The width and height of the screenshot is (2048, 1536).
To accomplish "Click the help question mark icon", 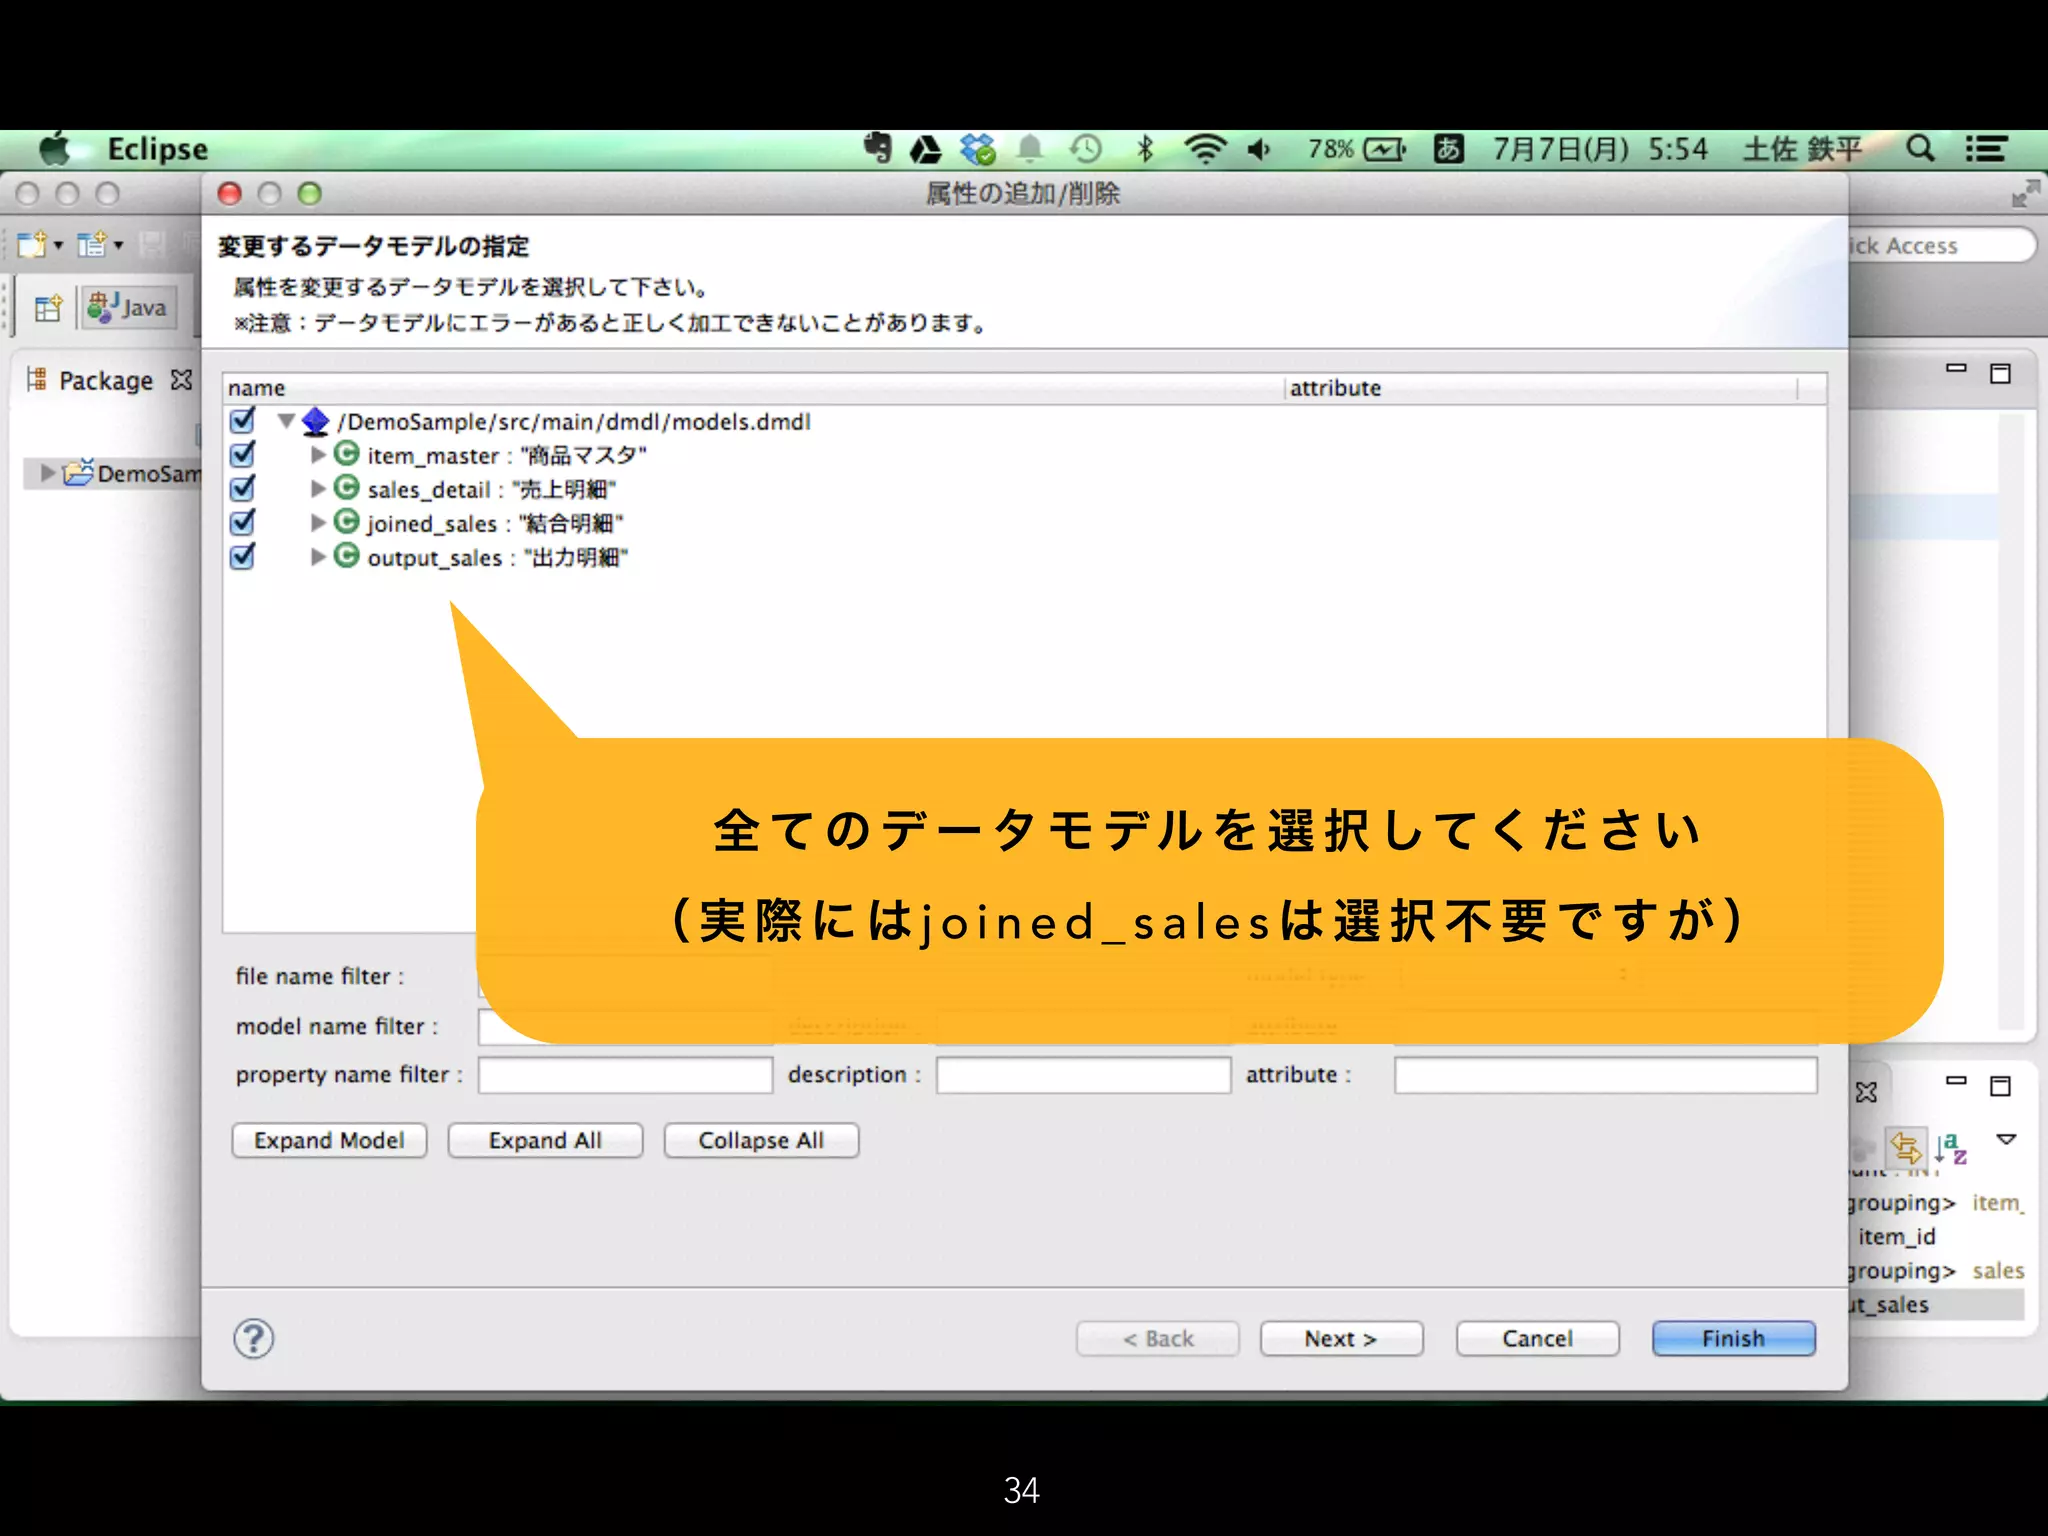I will point(253,1338).
